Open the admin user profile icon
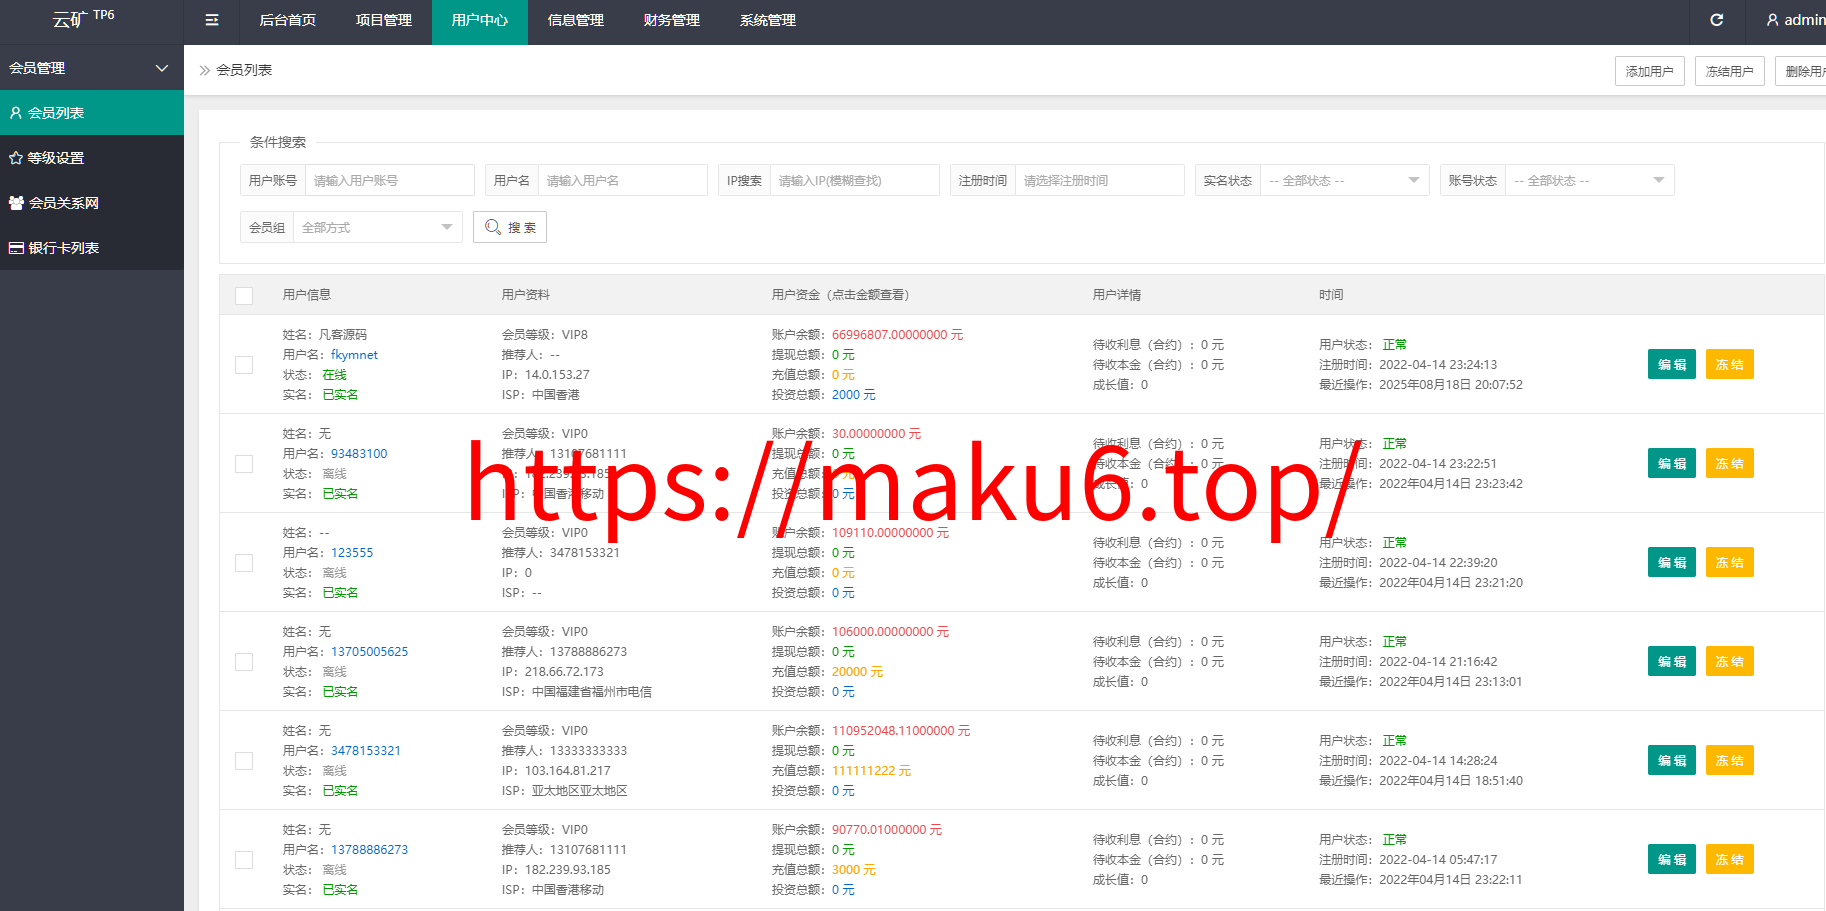Viewport: 1826px width, 911px height. (x=1773, y=20)
